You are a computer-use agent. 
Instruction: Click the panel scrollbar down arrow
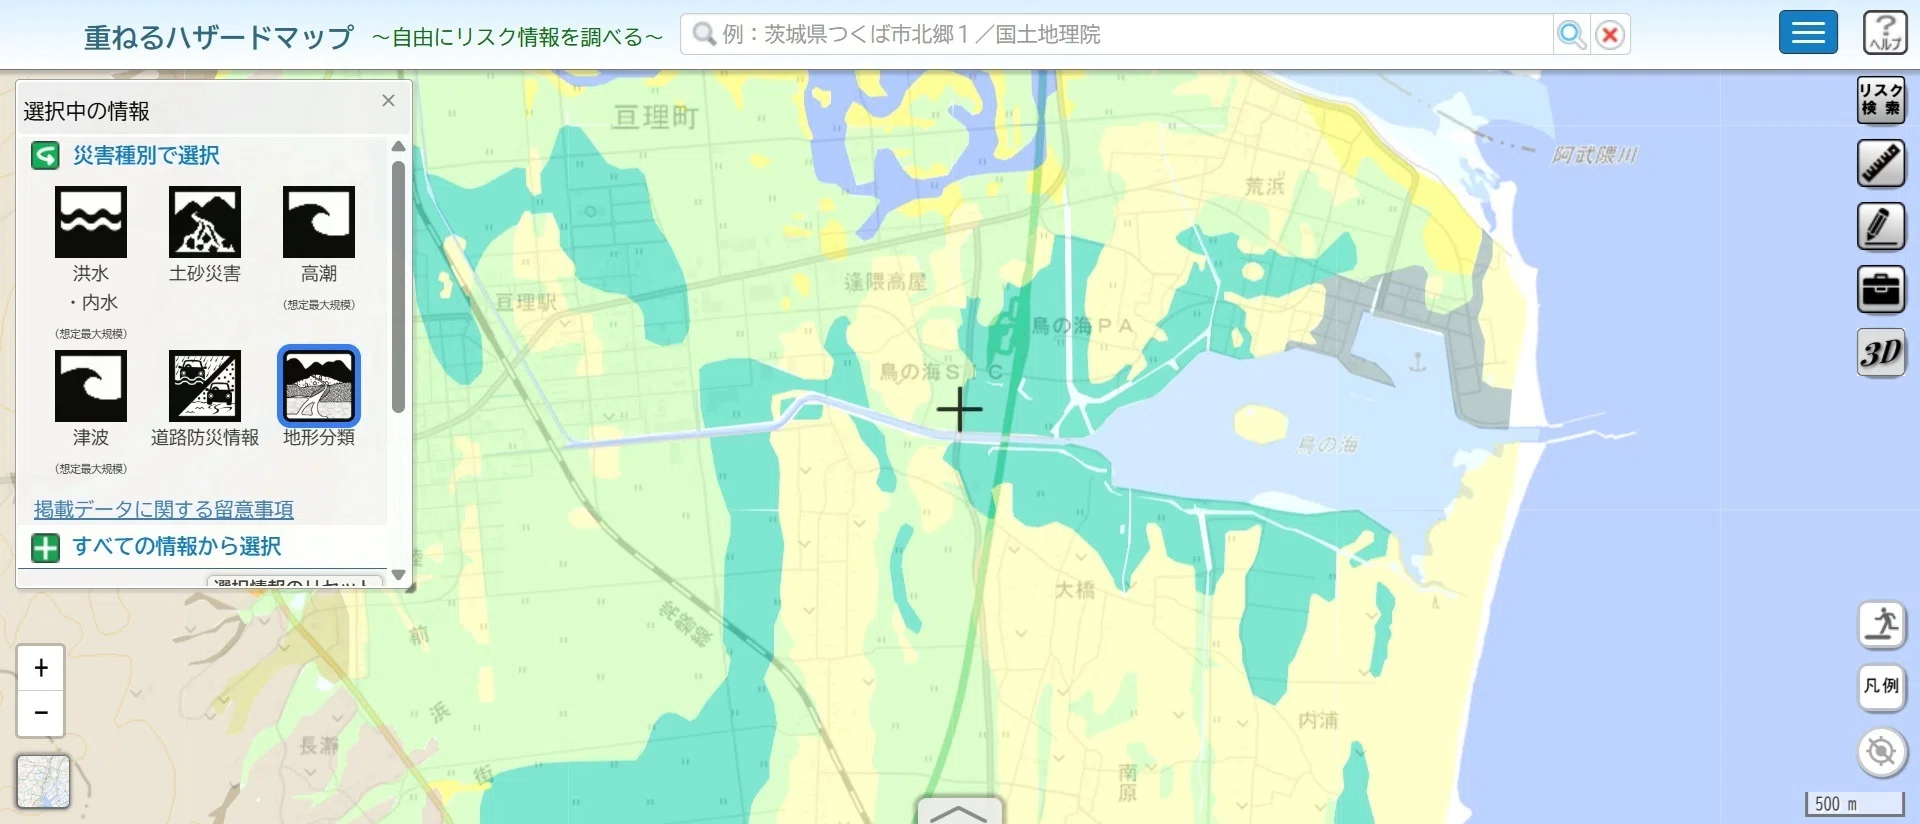point(398,575)
